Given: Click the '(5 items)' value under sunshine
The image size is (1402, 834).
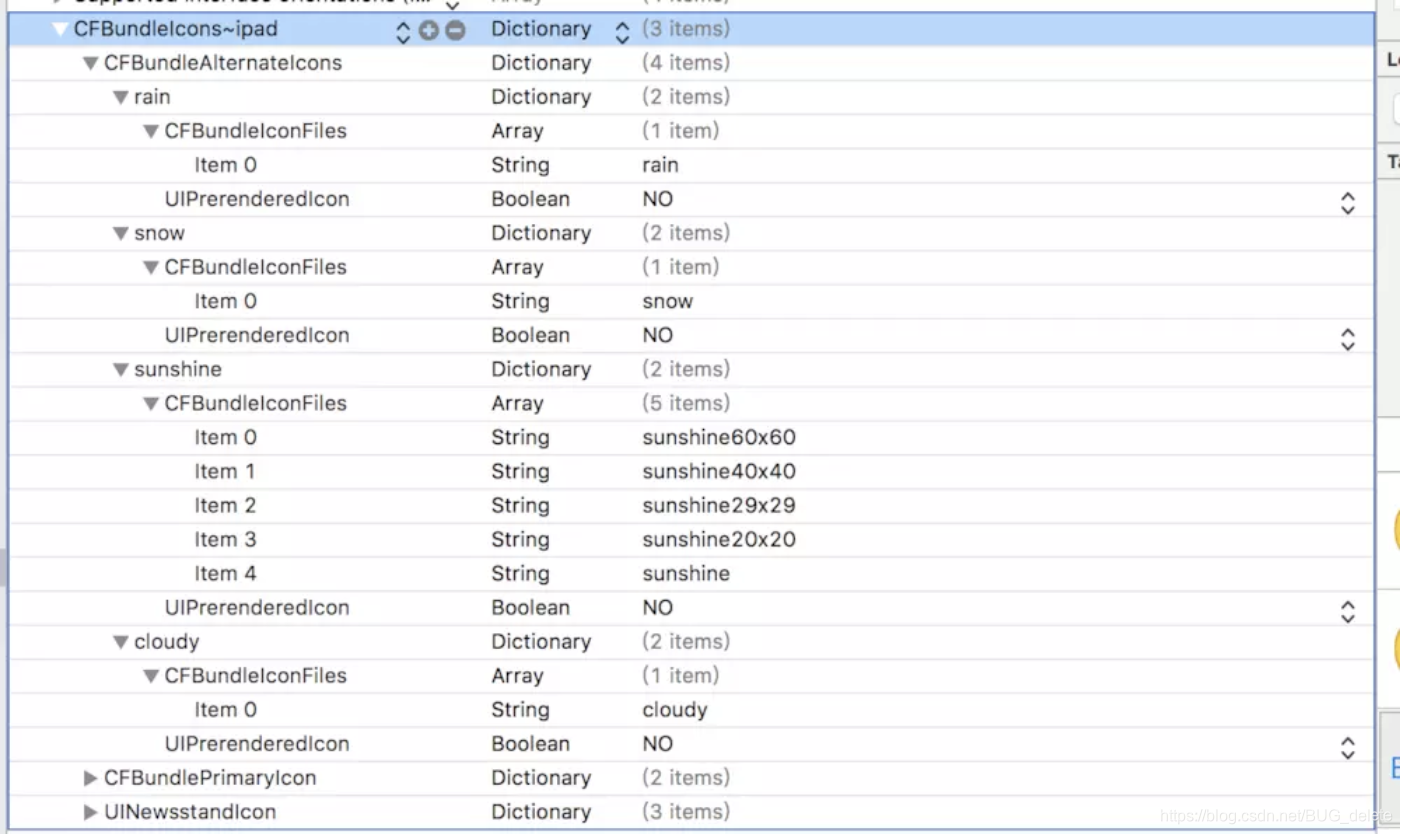Looking at the screenshot, I should pos(686,403).
